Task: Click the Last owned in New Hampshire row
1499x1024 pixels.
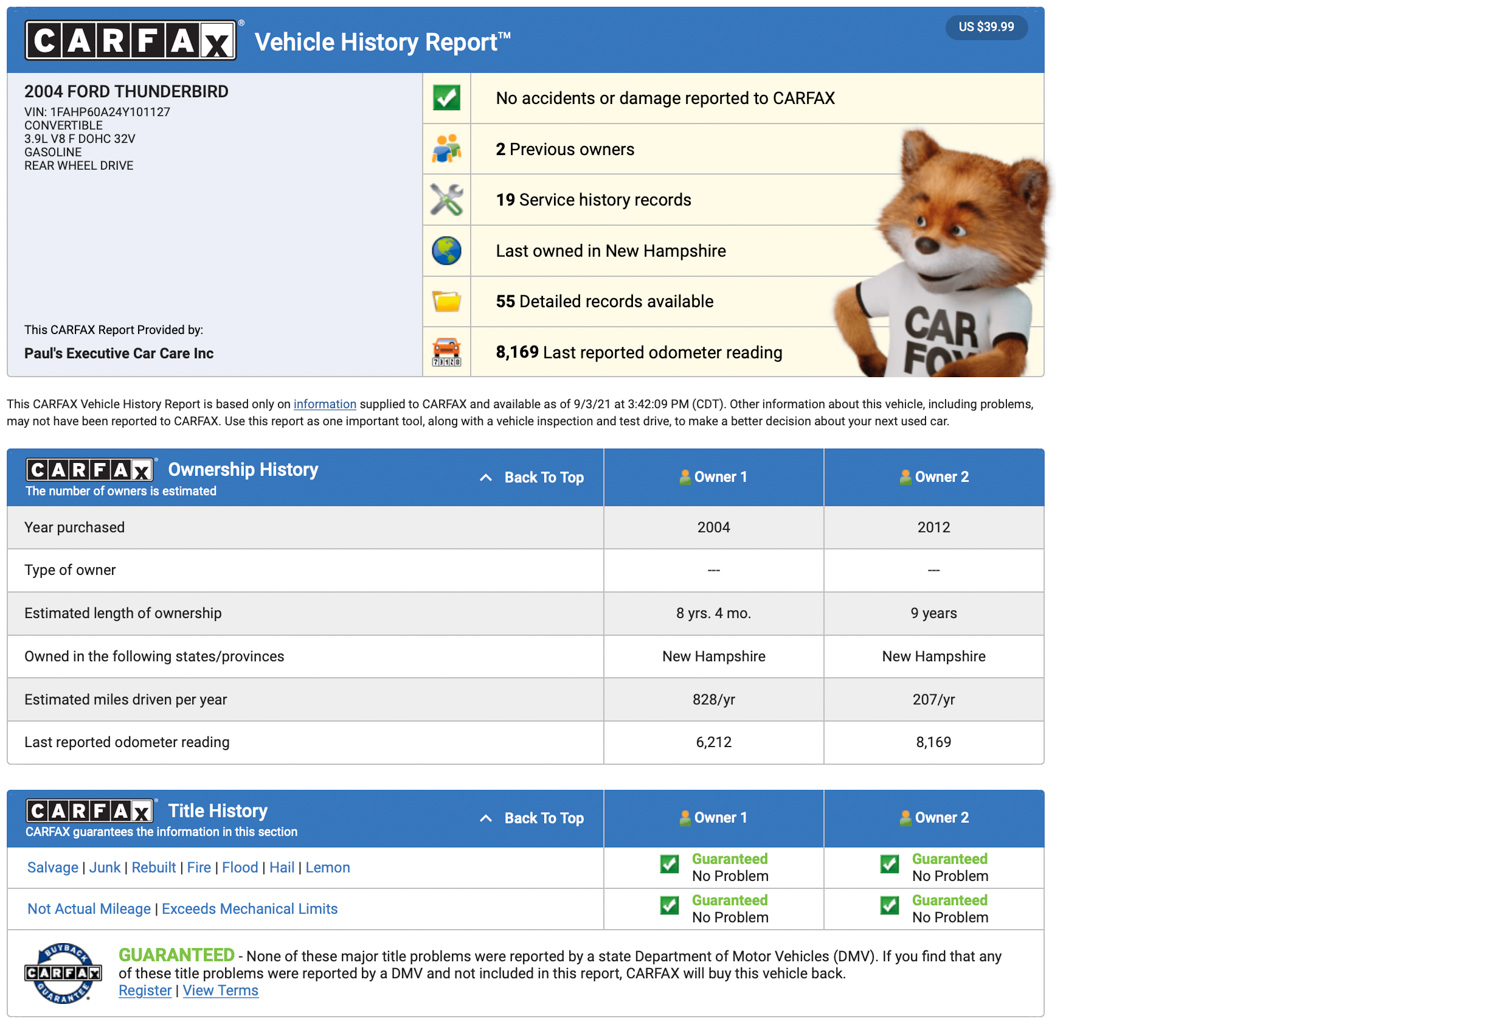Action: [x=733, y=251]
